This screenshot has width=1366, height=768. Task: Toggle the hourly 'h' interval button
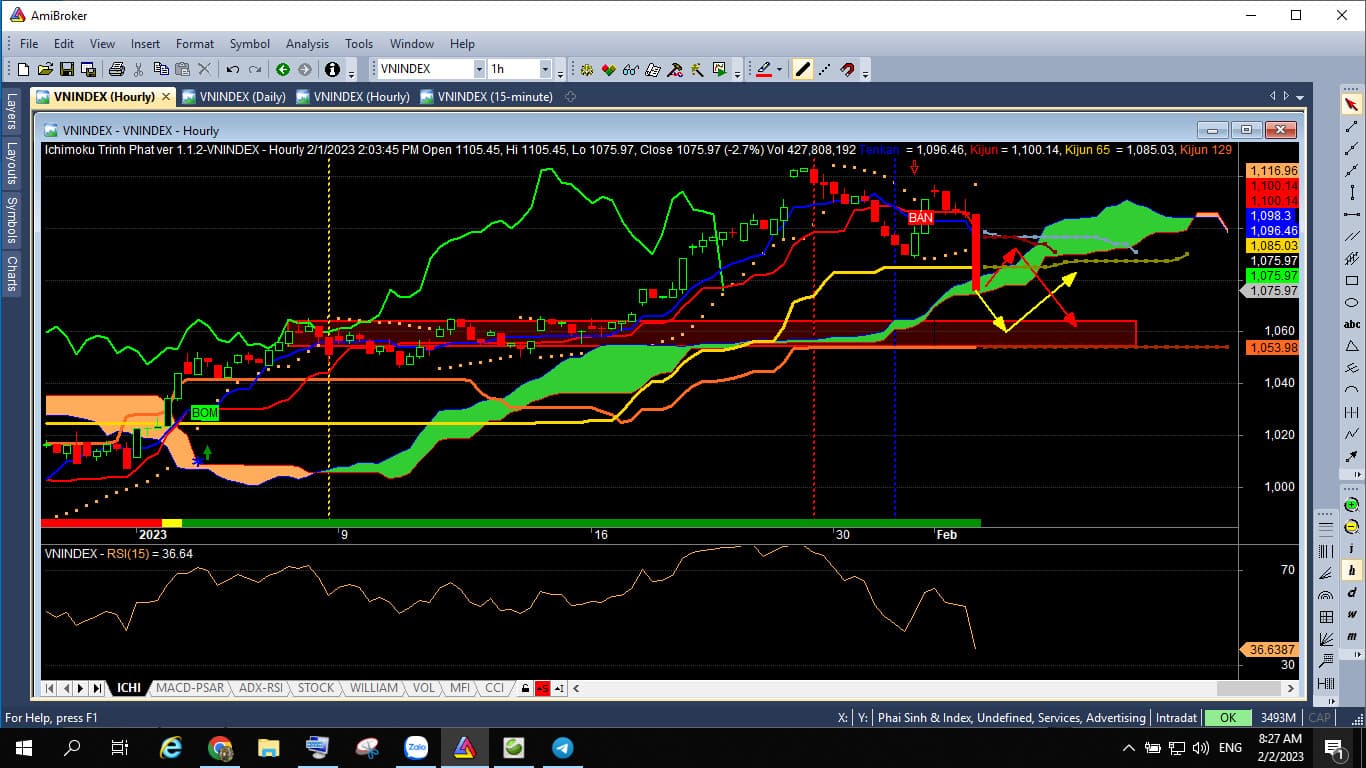click(x=1352, y=571)
